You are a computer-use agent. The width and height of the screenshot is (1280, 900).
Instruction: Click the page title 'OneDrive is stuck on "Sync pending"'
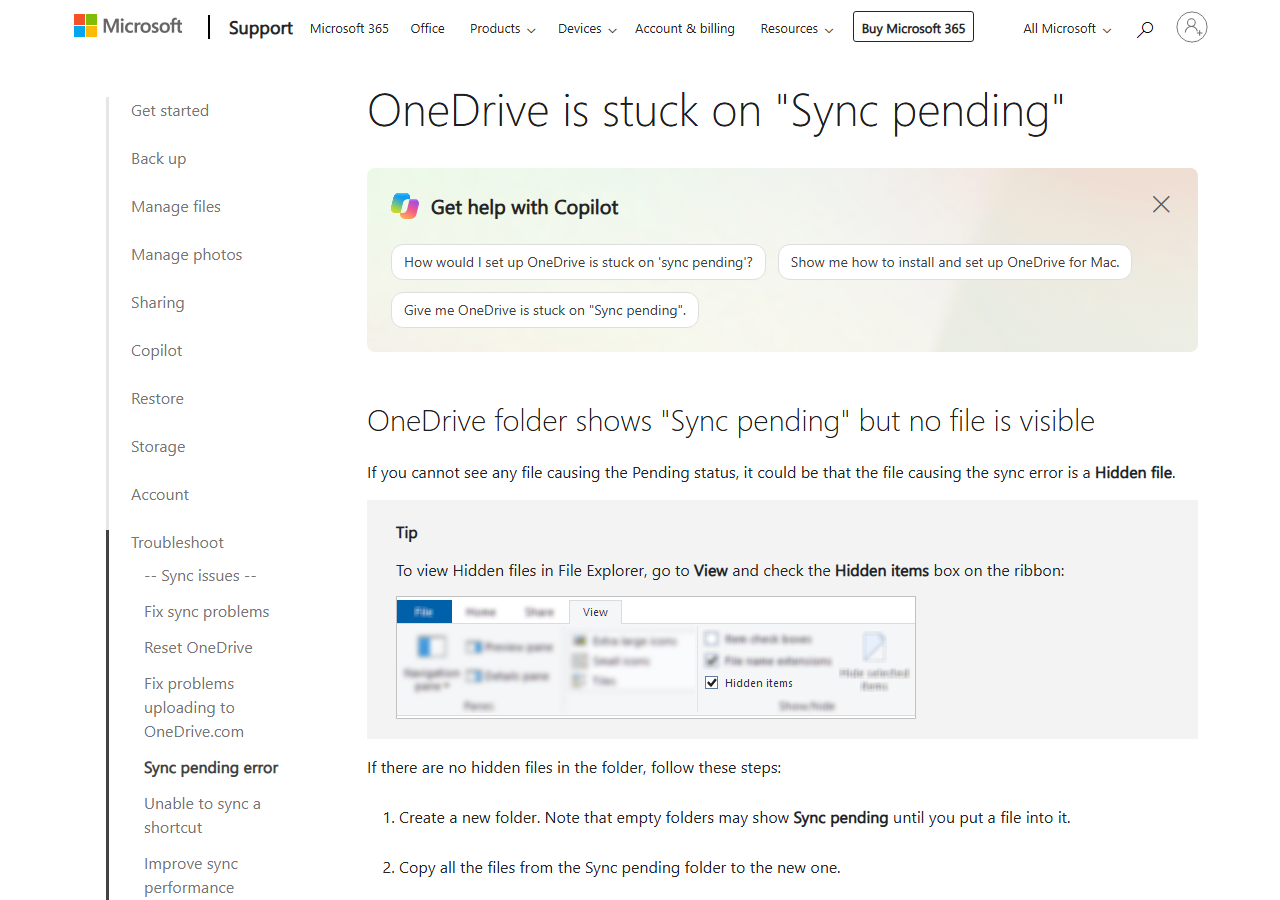pos(716,111)
